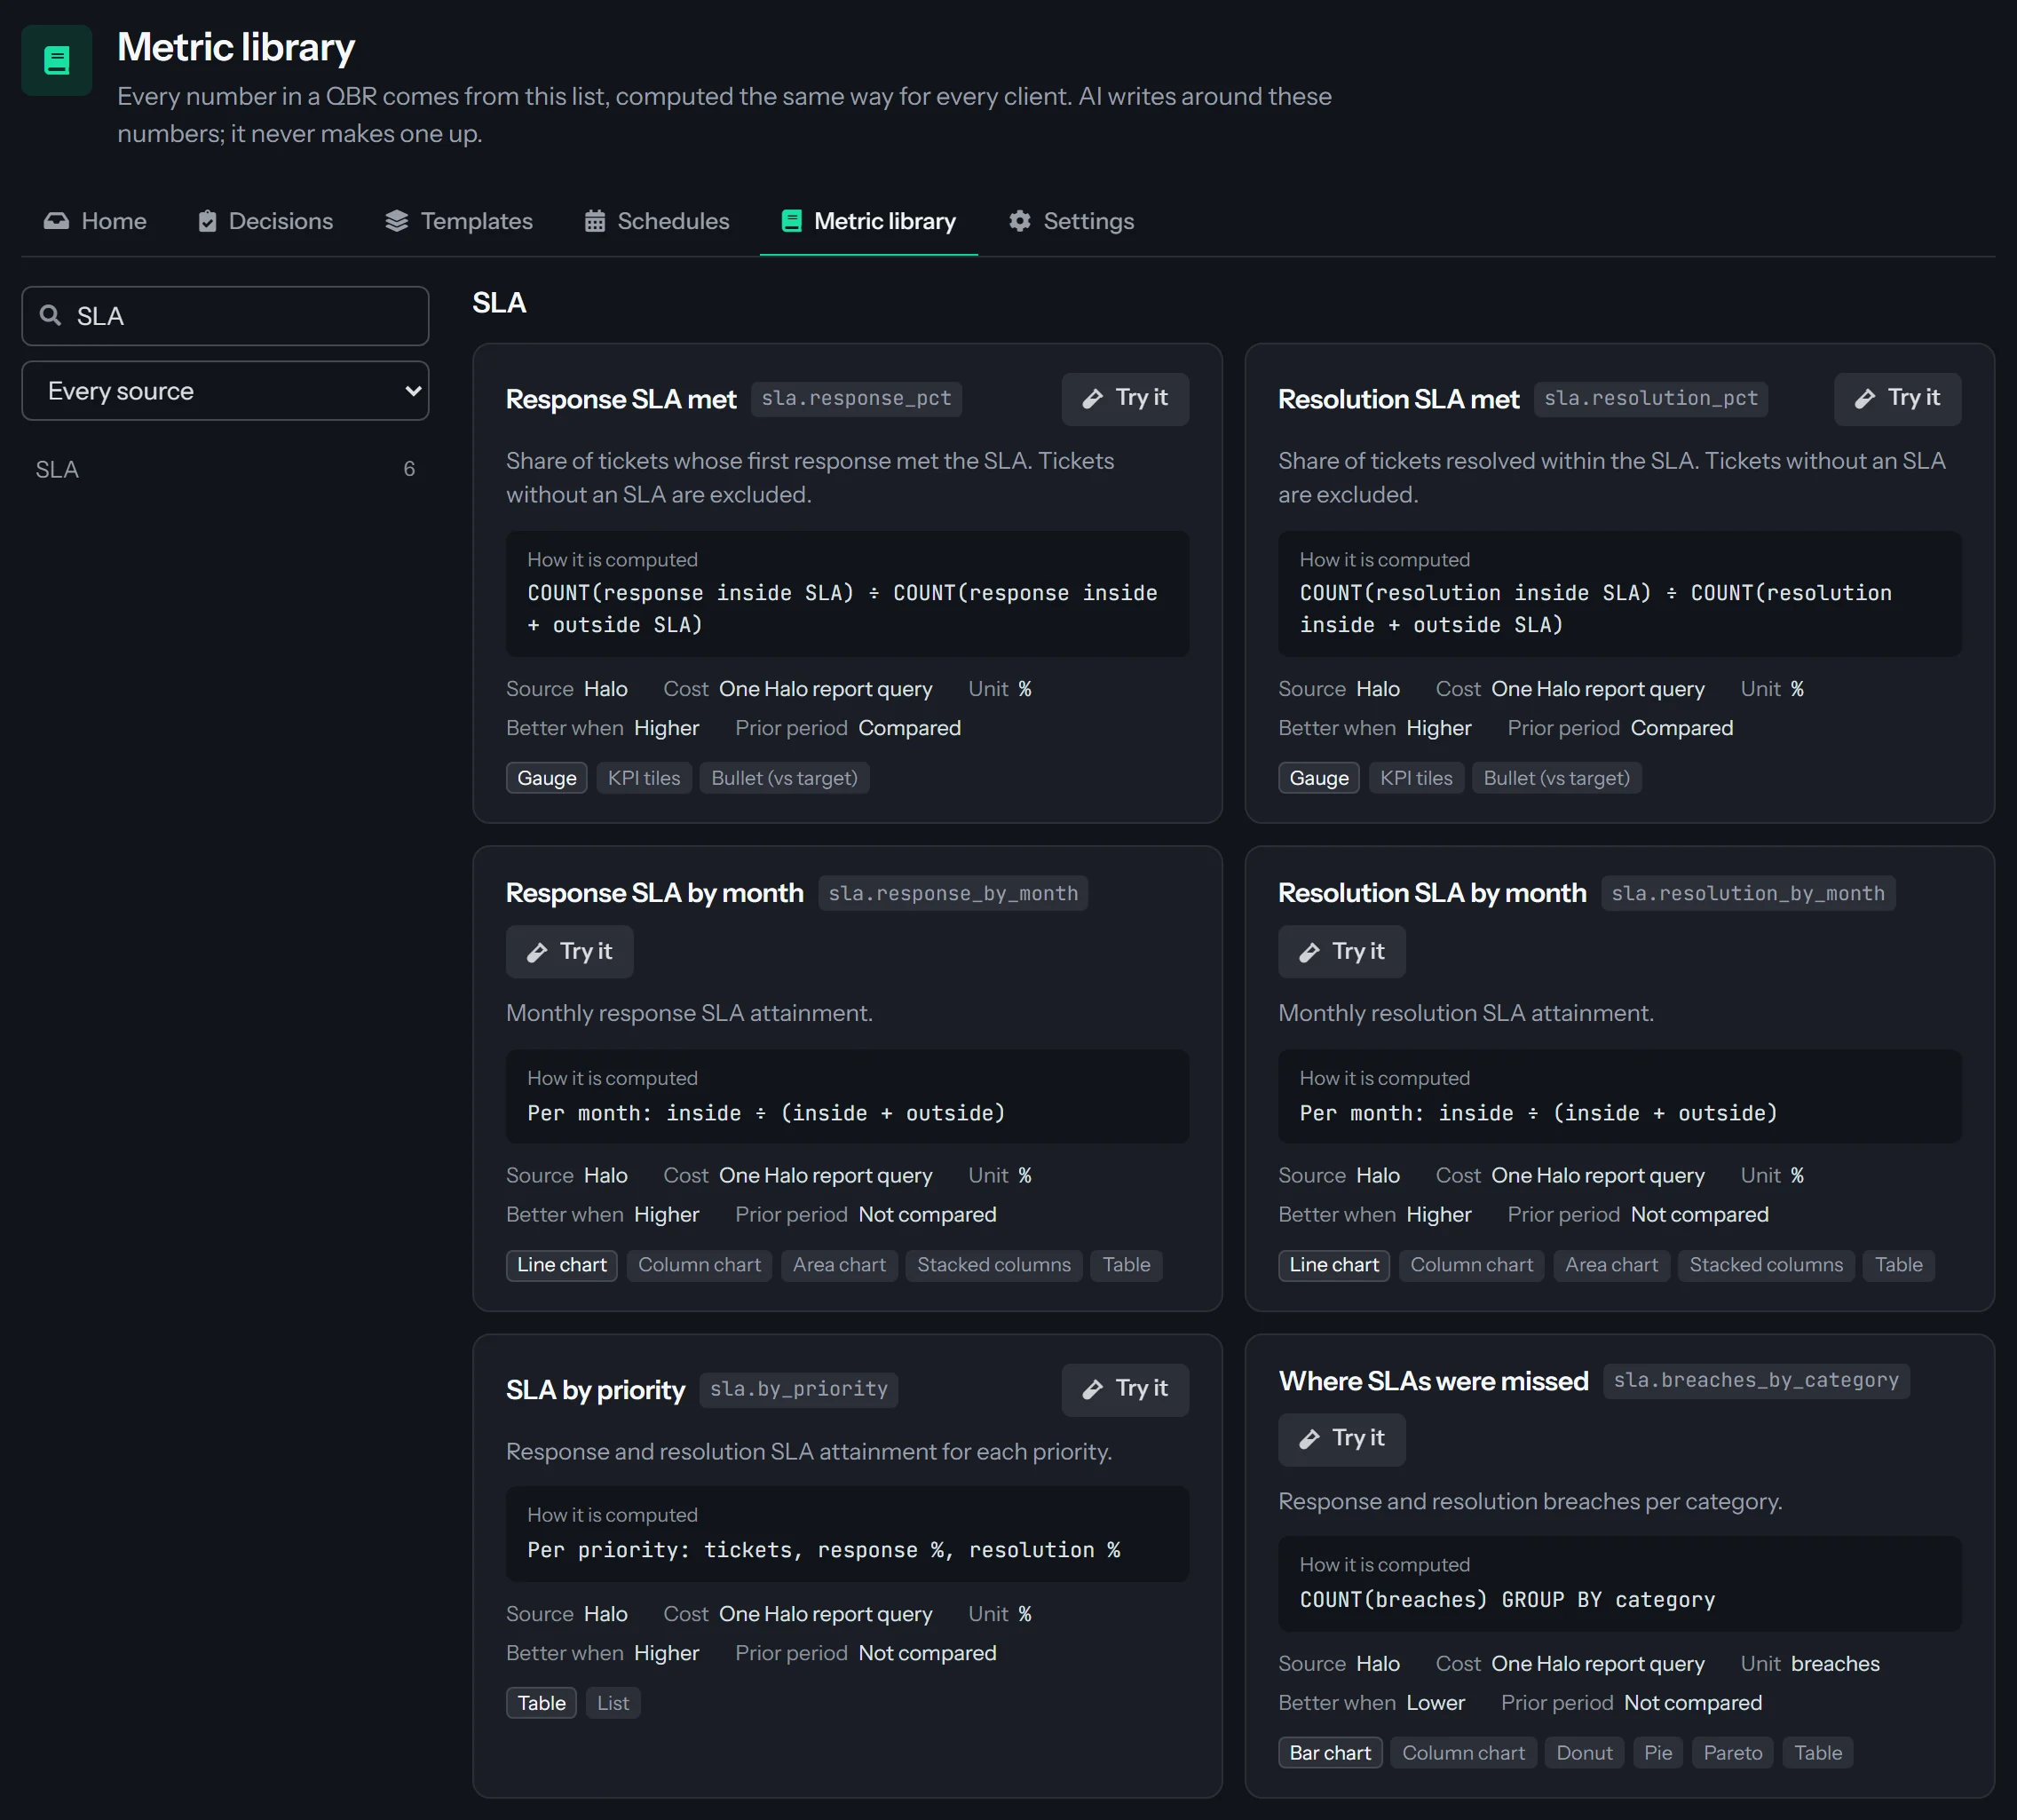This screenshot has height=1820, width=2017.
Task: Open the Every source dropdown
Action: 225,391
